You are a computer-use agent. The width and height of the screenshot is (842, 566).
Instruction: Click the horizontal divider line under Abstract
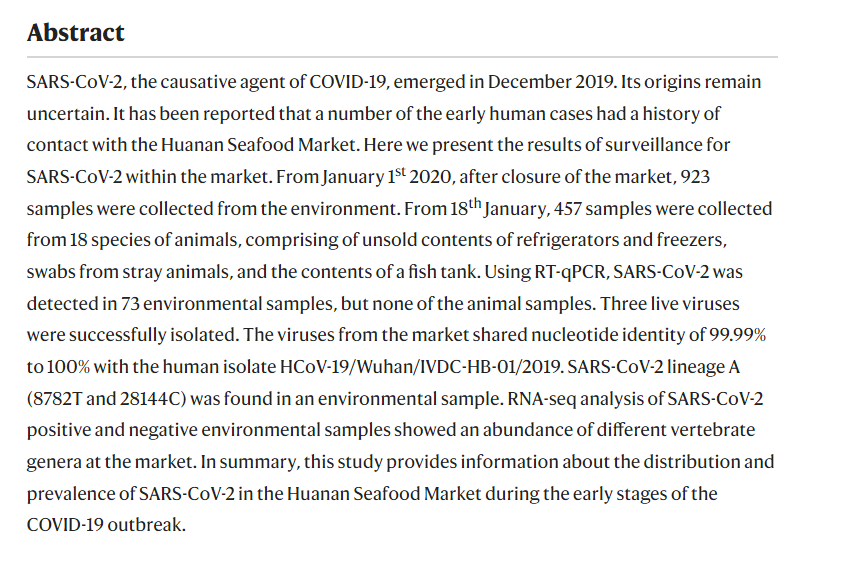pyautogui.click(x=402, y=56)
